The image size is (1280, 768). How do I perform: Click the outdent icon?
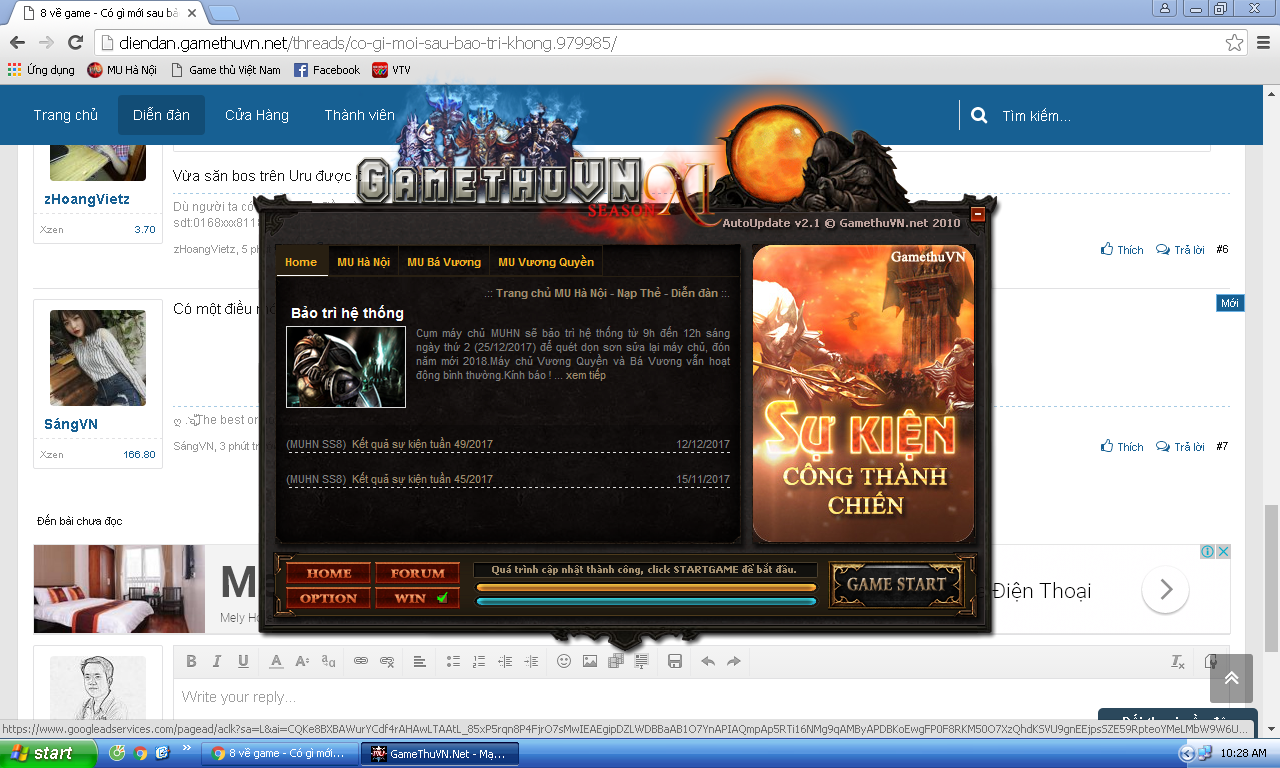pyautogui.click(x=505, y=661)
